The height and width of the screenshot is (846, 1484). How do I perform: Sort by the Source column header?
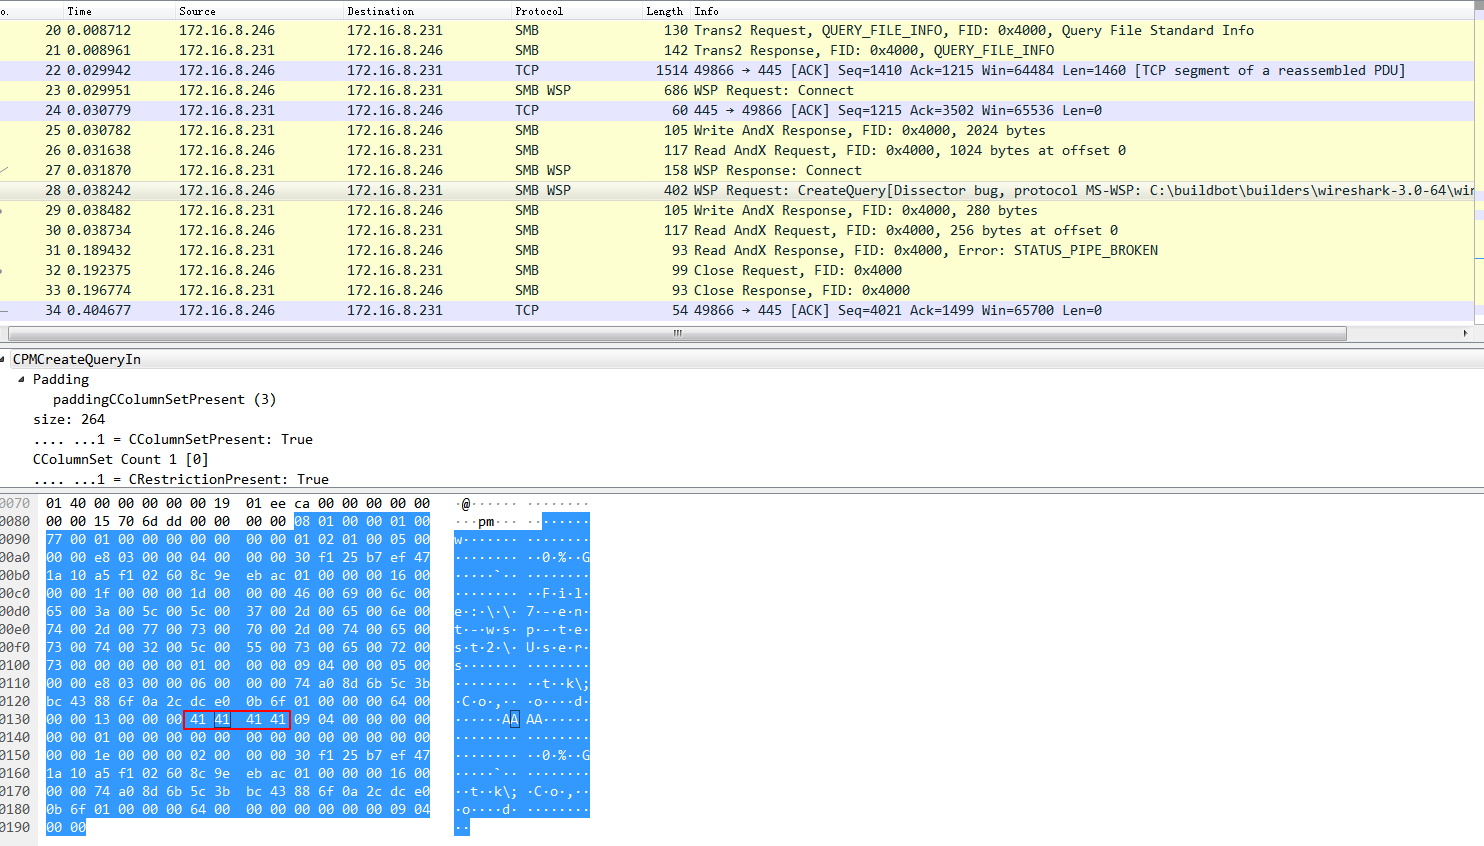pyautogui.click(x=197, y=11)
